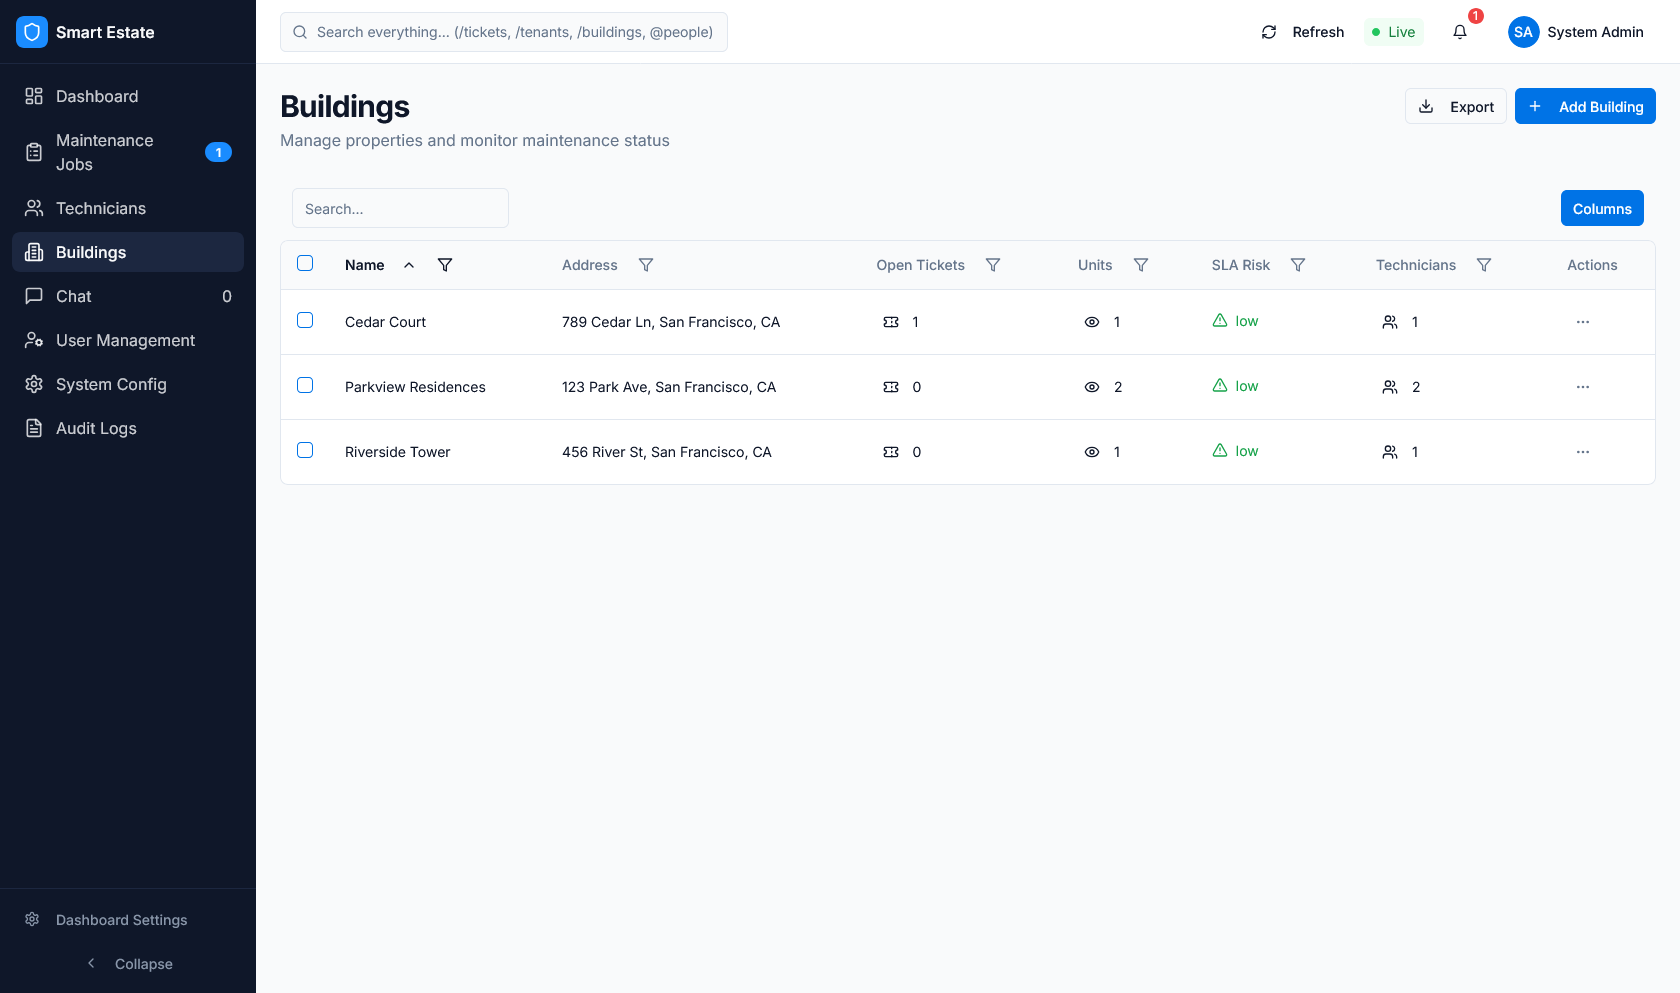
Task: Export the buildings list
Action: click(x=1455, y=106)
